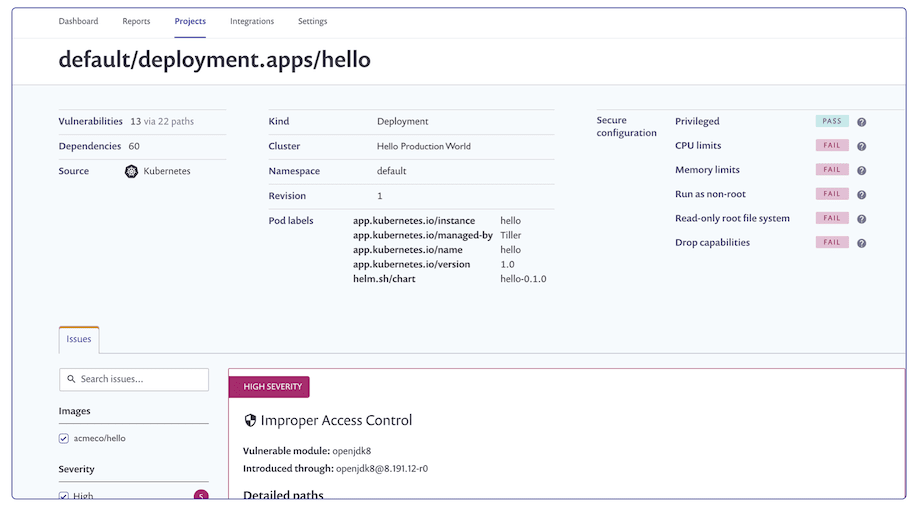Image resolution: width=917 pixels, height=506 pixels.
Task: Click the app.kubernetes.io/managed-by label
Action: (423, 235)
